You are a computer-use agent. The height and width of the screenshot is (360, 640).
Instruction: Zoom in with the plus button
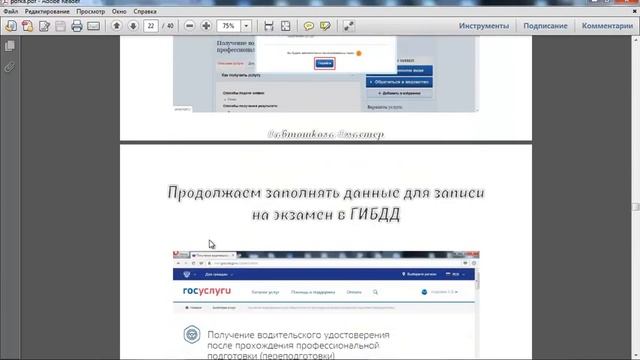click(206, 26)
